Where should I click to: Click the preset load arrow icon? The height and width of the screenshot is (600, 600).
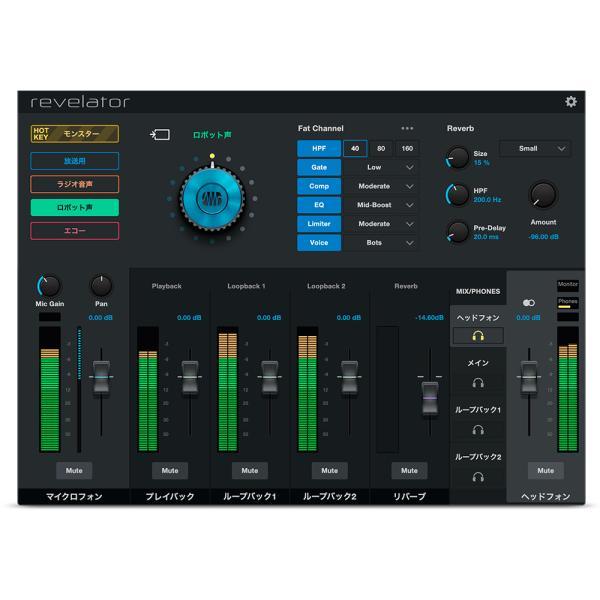point(160,135)
